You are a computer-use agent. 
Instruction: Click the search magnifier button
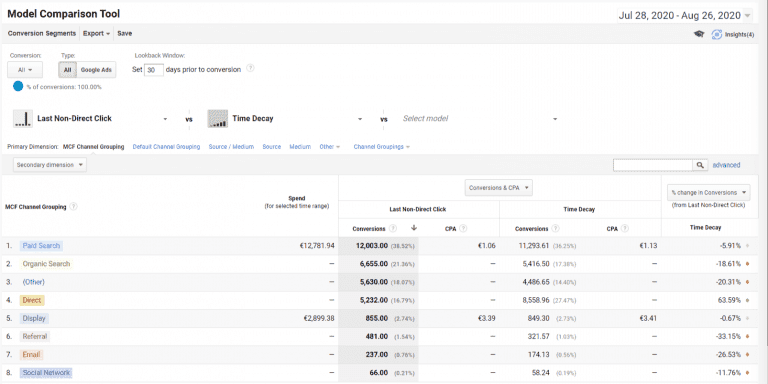(x=700, y=166)
